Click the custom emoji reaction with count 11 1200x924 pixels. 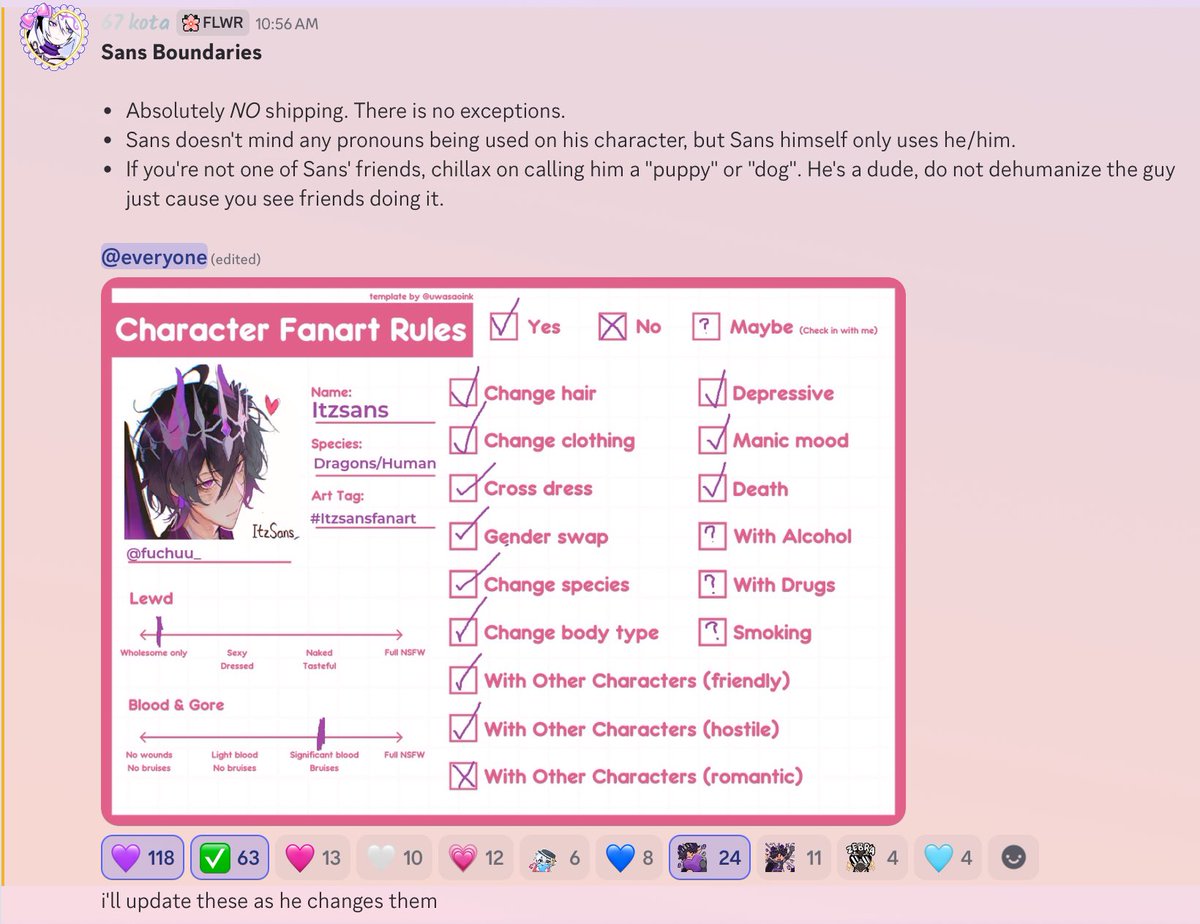point(793,857)
